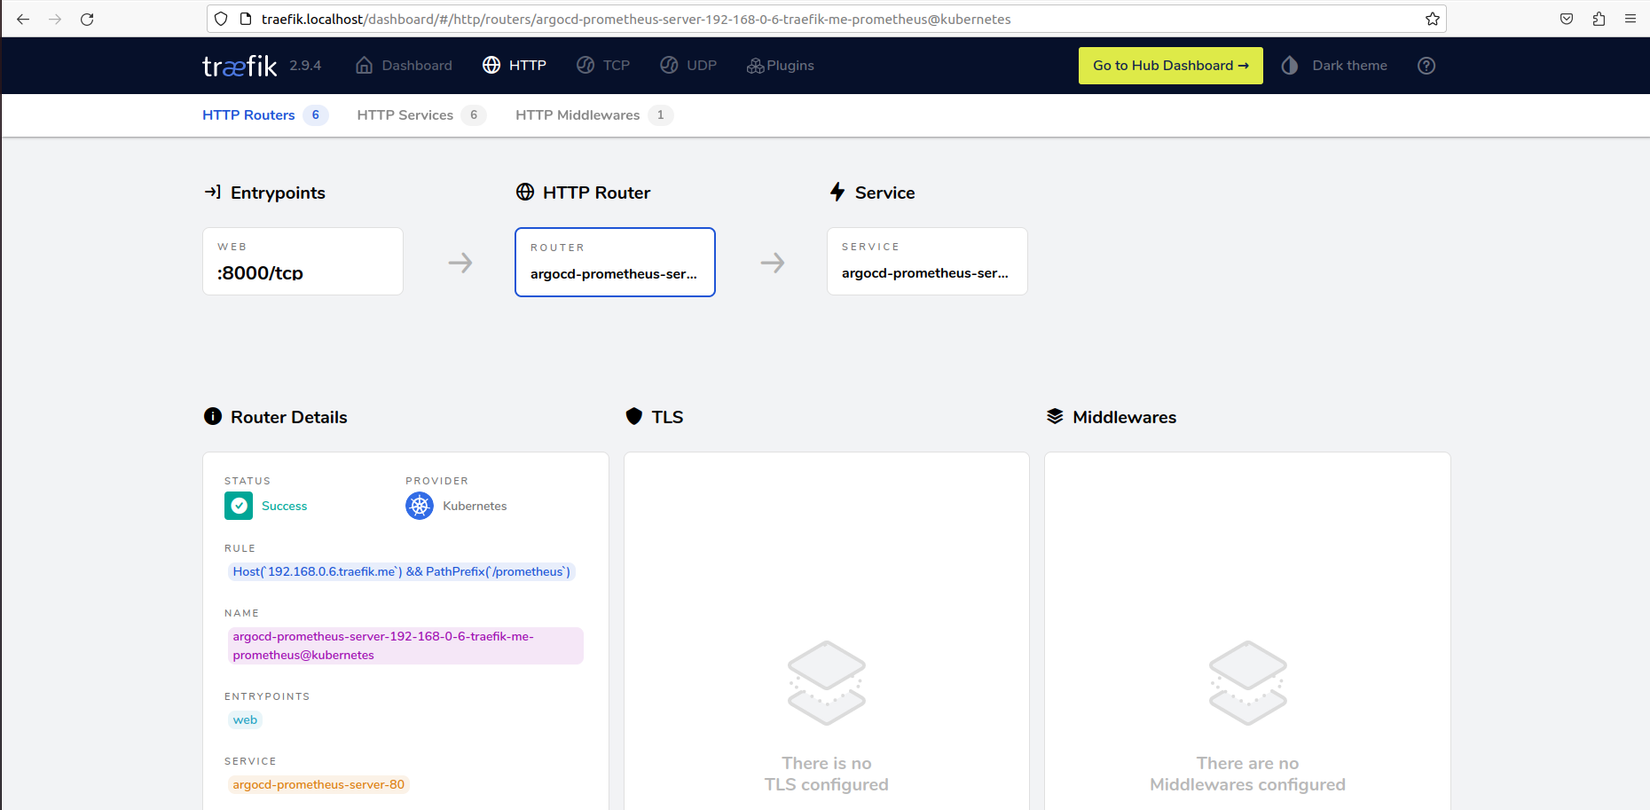Bookmark this page with the star icon
Screen dimensions: 1650x810
(x=1432, y=19)
